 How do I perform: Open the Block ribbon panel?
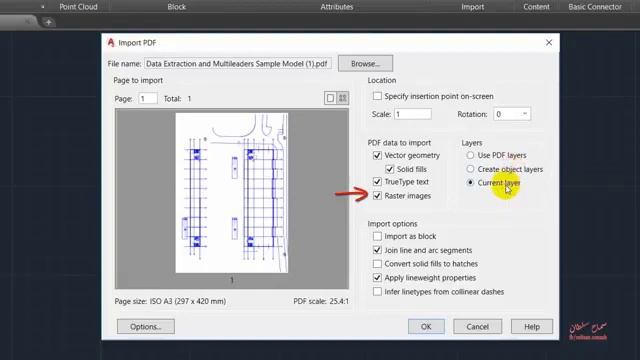(x=176, y=7)
